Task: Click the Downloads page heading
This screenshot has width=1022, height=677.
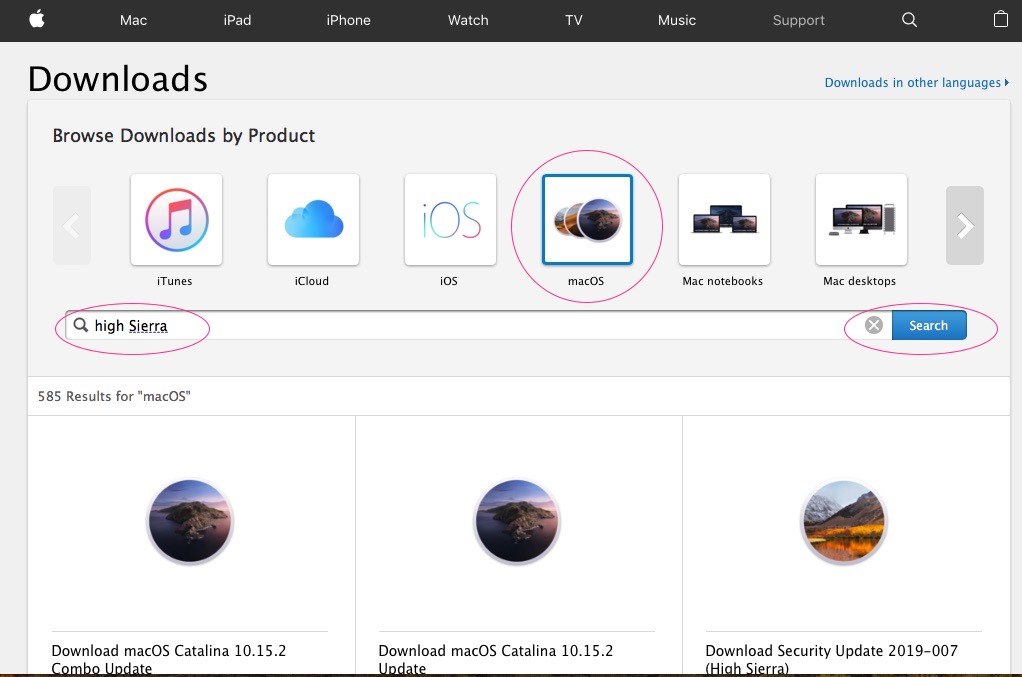Action: [118, 79]
